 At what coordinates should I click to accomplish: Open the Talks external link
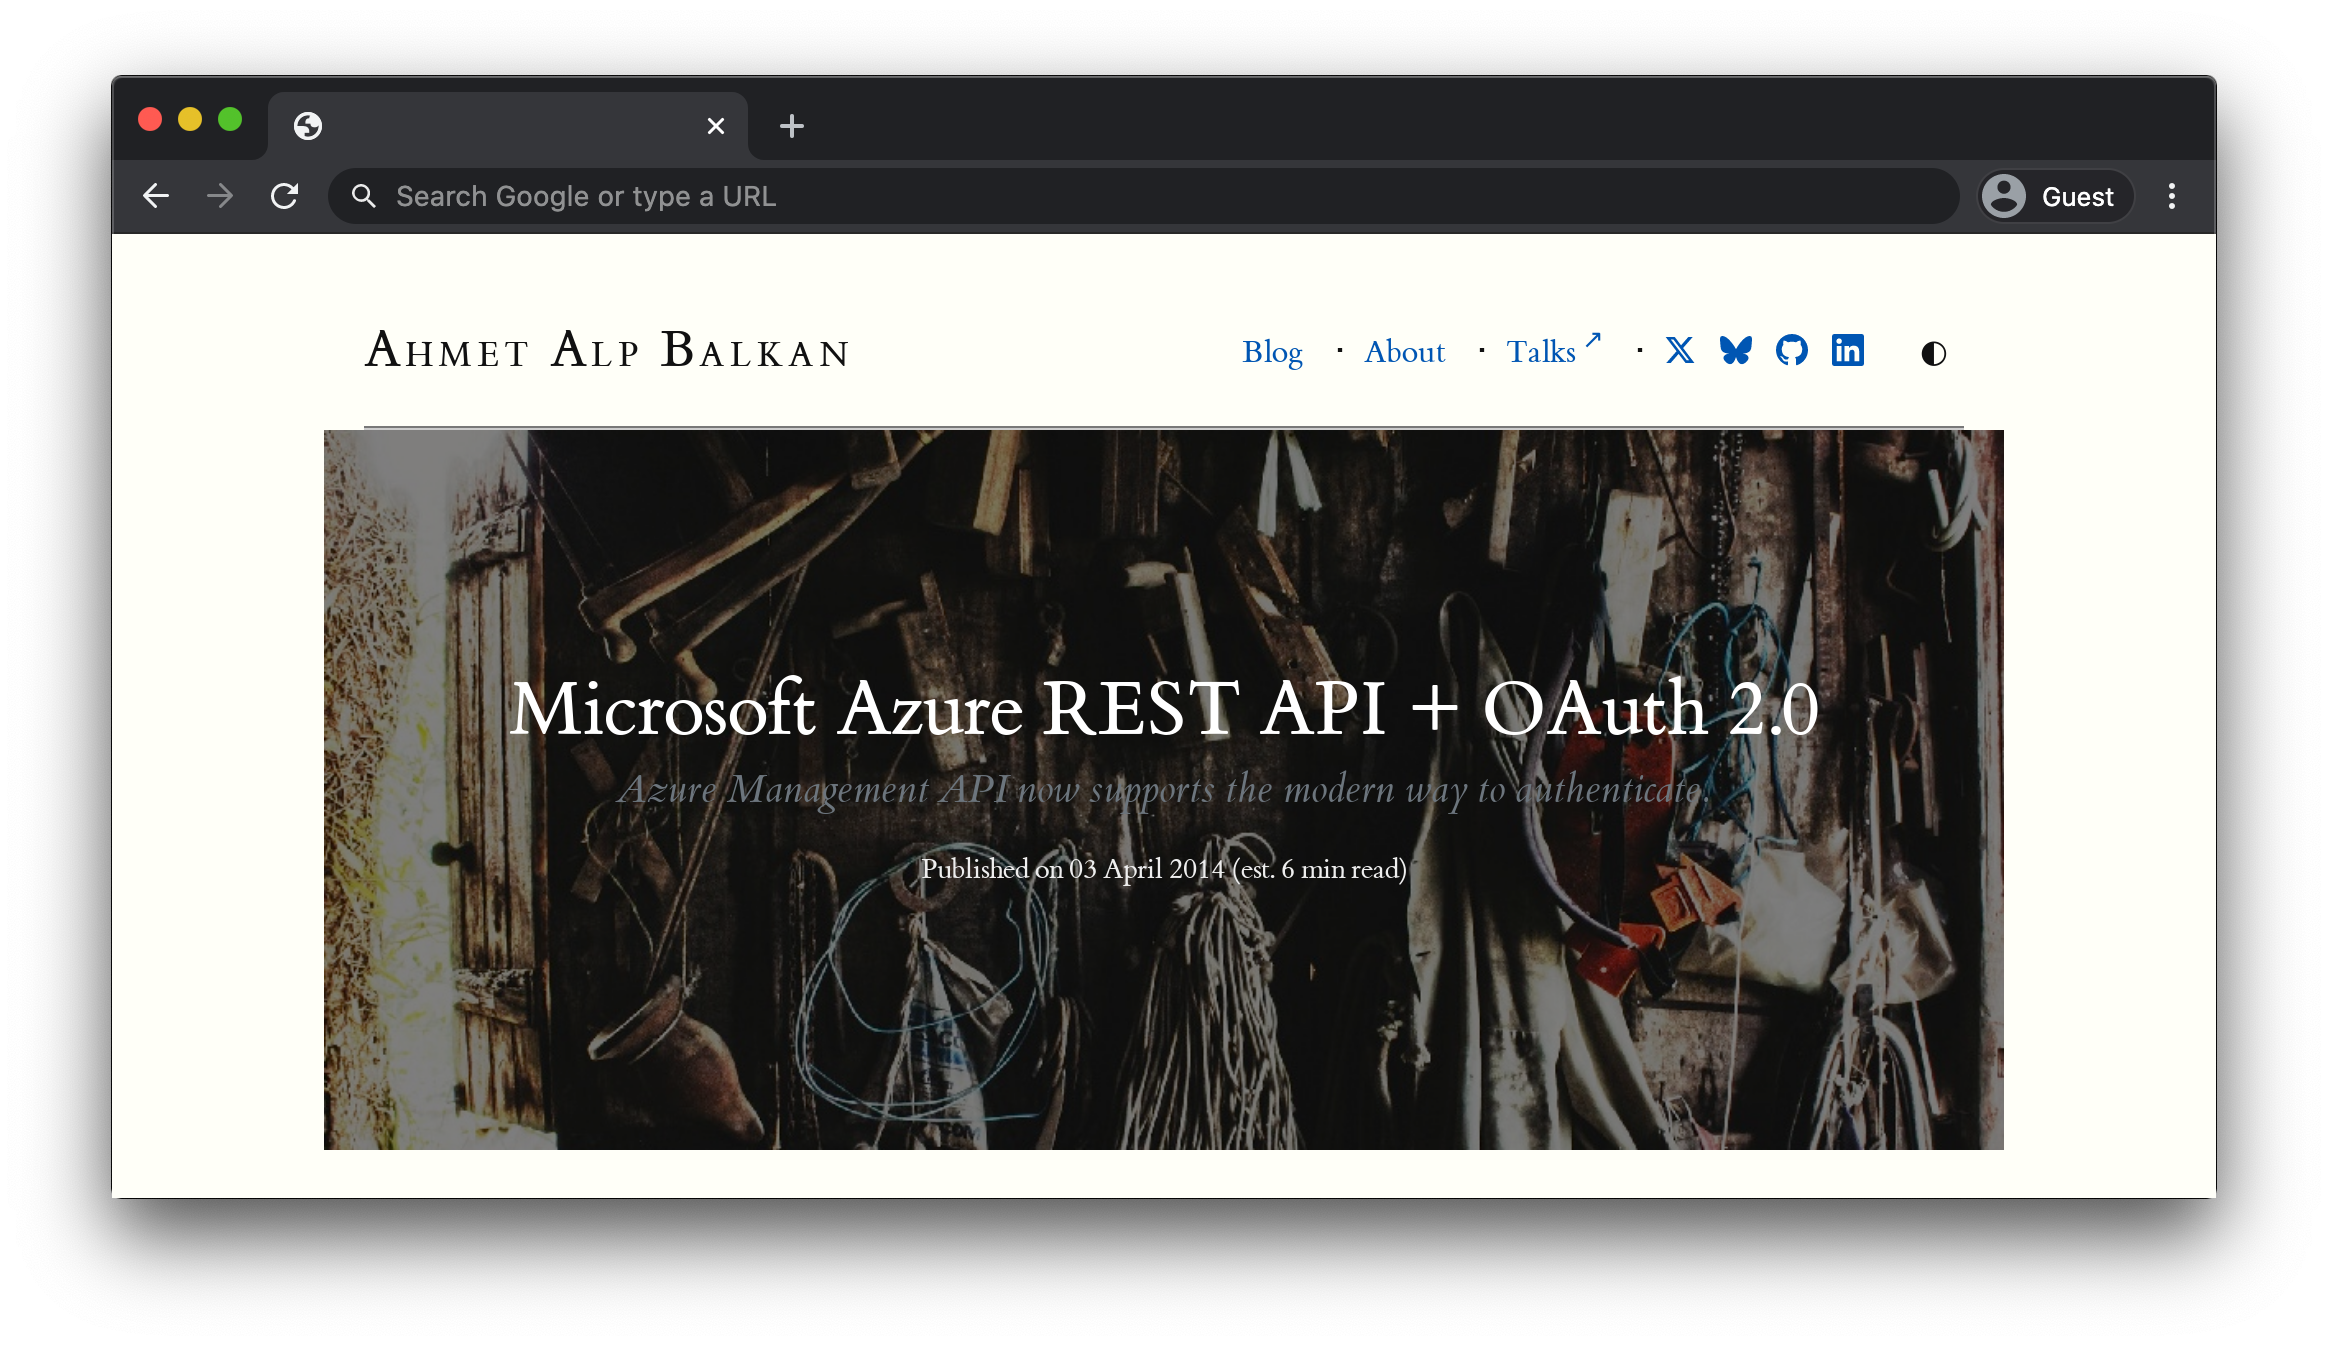pos(1553,350)
